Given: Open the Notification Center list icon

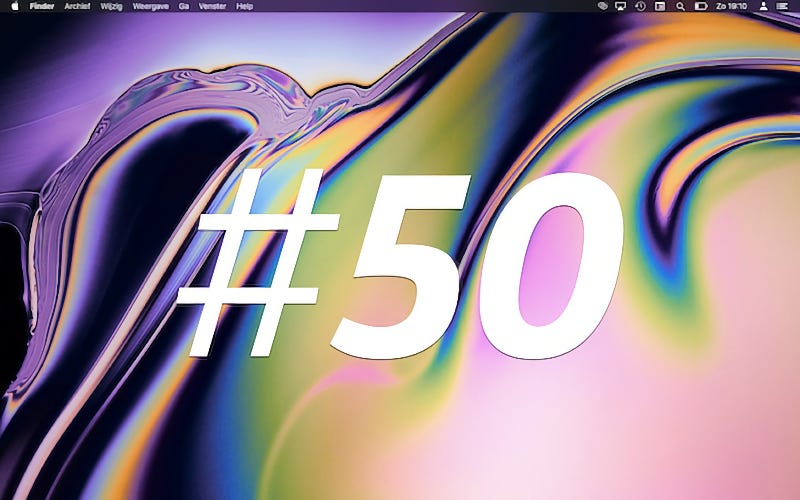Looking at the screenshot, I should (x=782, y=6).
